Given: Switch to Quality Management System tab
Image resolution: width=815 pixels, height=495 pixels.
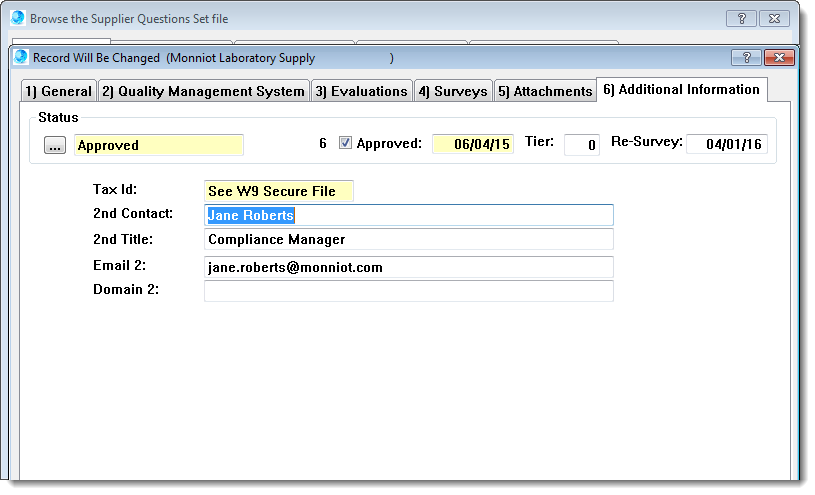Looking at the screenshot, I should [203, 91].
